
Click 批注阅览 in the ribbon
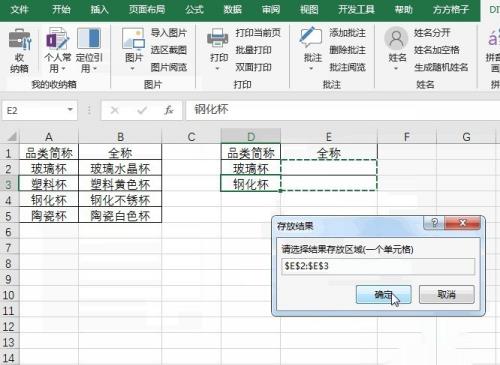pos(347,67)
